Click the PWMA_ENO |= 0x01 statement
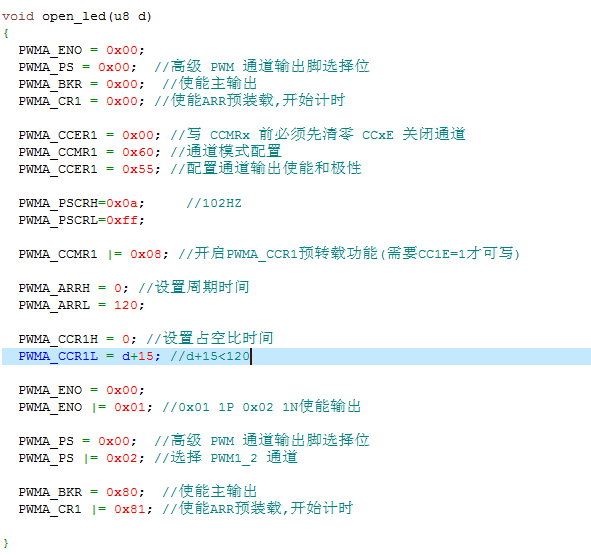Viewport: 591px width, 555px height. pos(86,408)
